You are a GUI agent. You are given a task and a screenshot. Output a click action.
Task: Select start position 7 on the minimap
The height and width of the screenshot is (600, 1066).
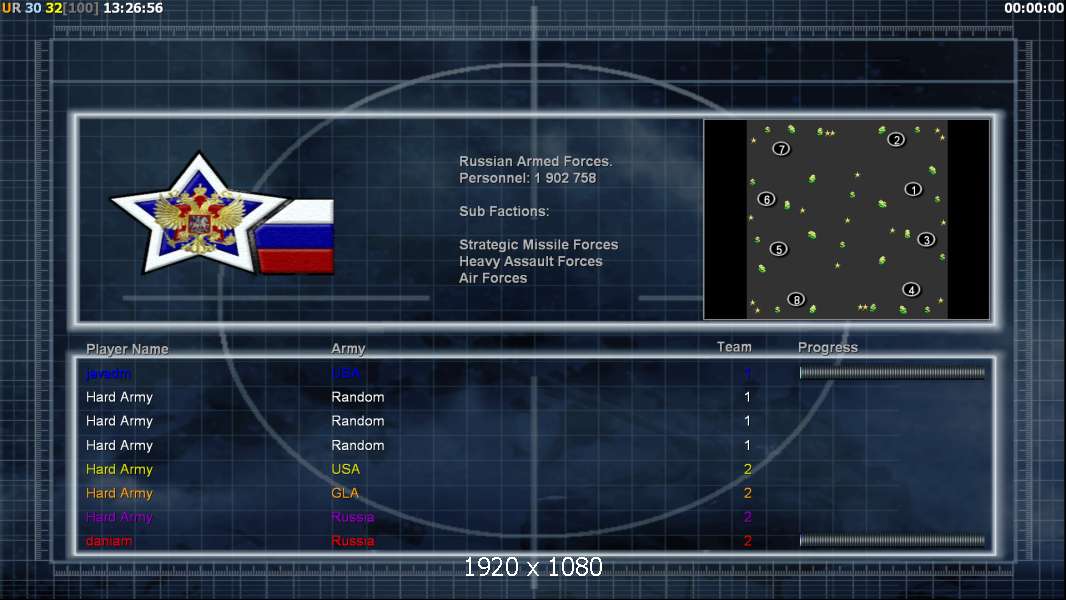point(781,149)
